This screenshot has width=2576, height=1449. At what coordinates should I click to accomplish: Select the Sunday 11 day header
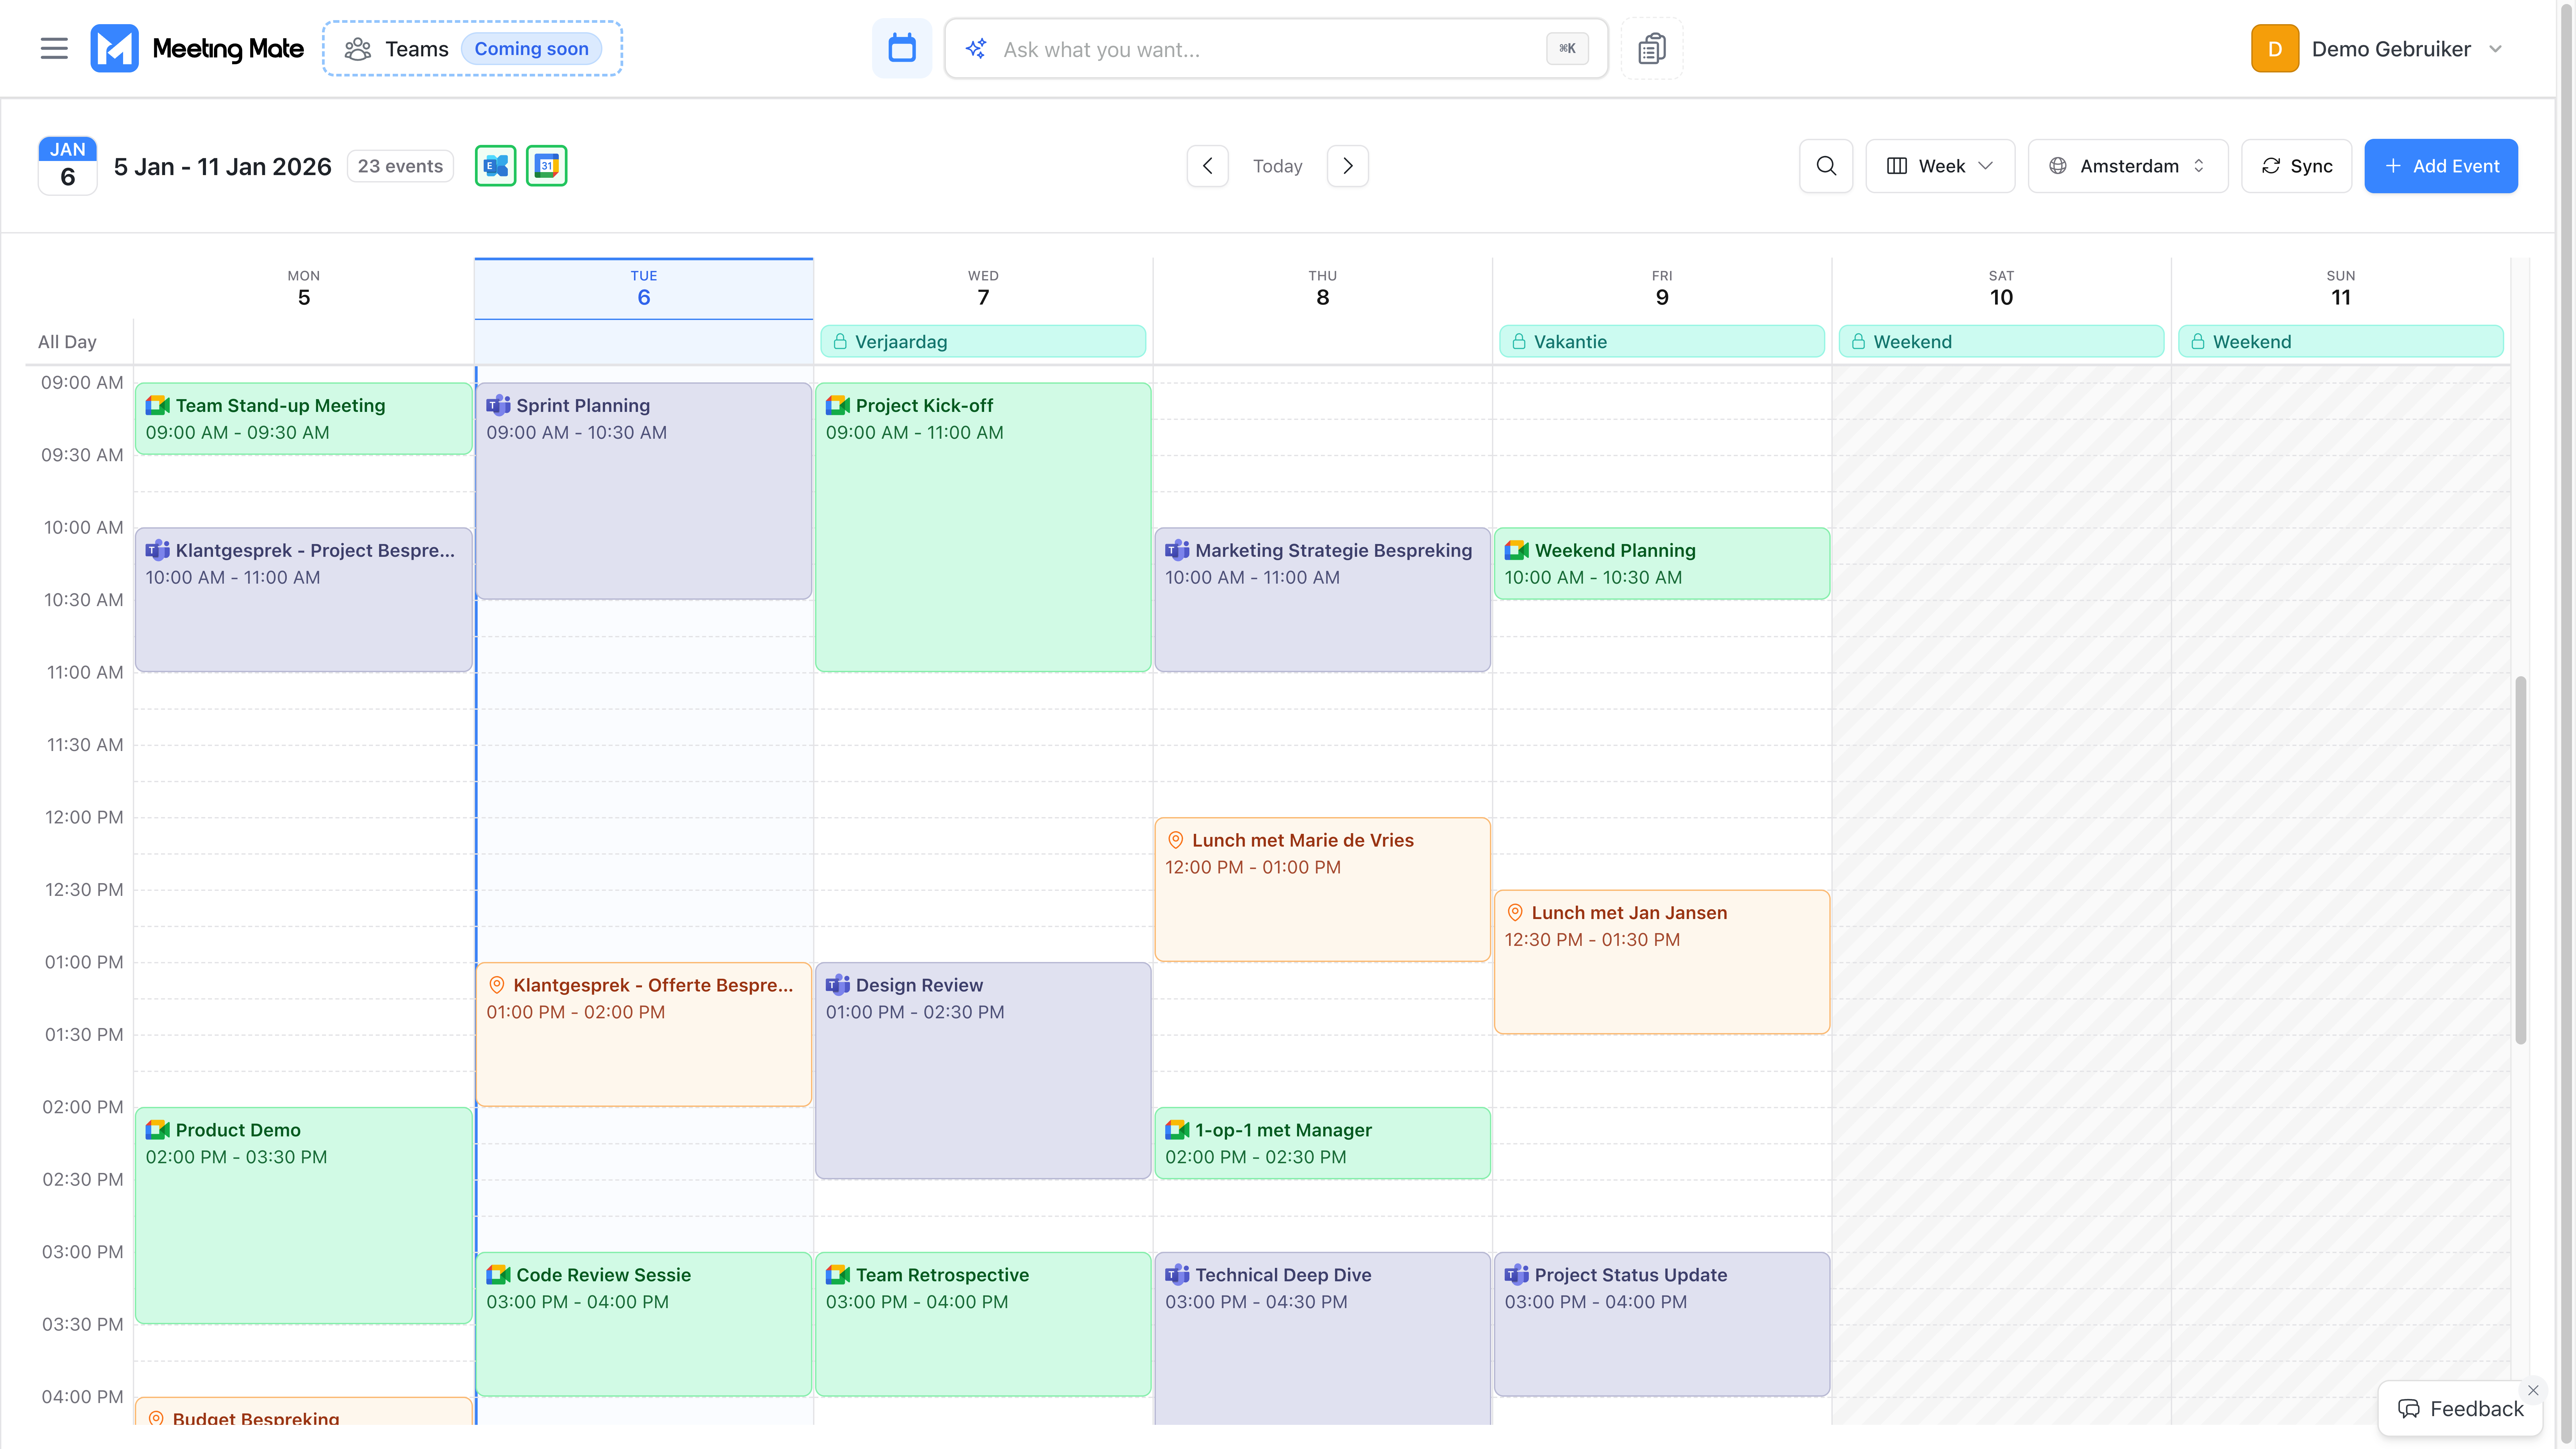[x=2341, y=288]
